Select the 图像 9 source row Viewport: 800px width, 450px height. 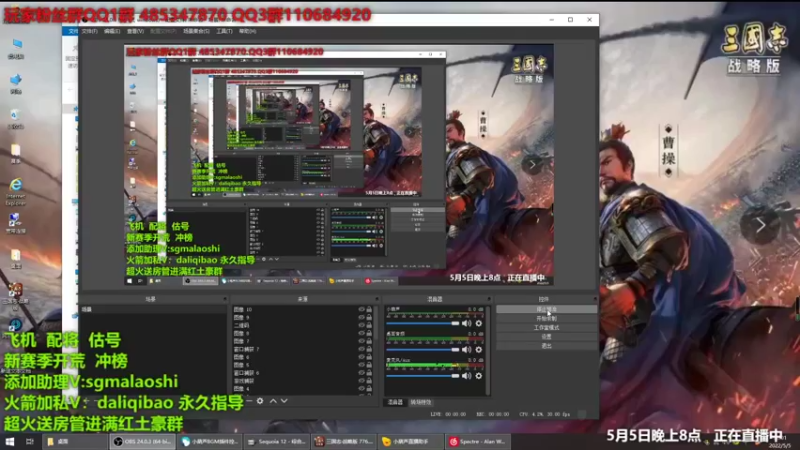click(303, 317)
